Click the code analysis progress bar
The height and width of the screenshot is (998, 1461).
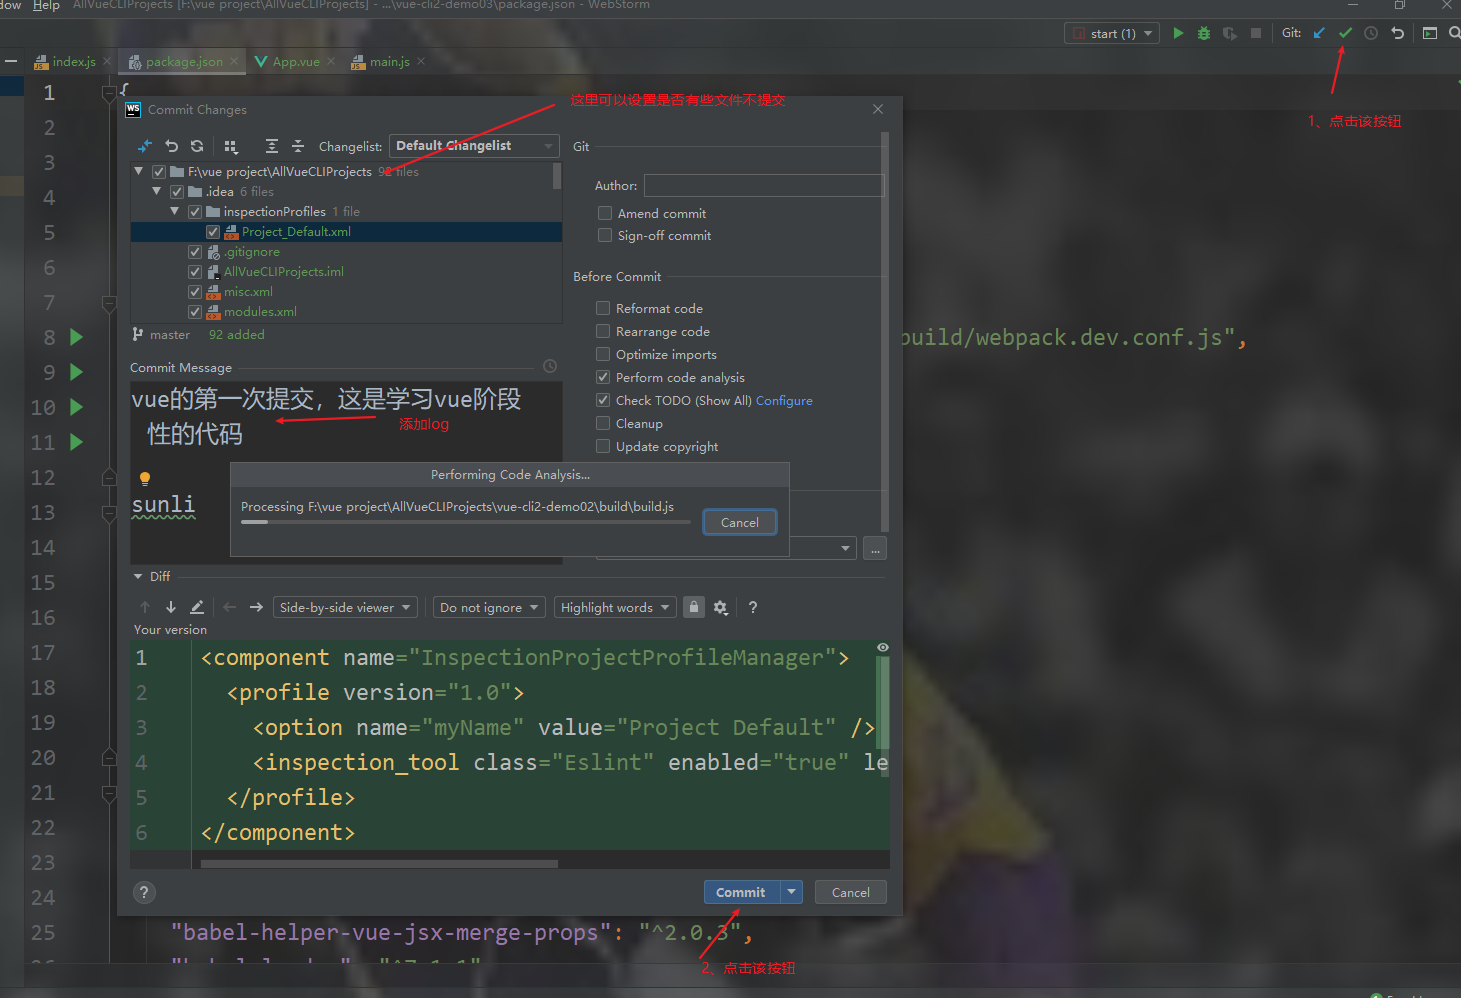click(x=465, y=522)
